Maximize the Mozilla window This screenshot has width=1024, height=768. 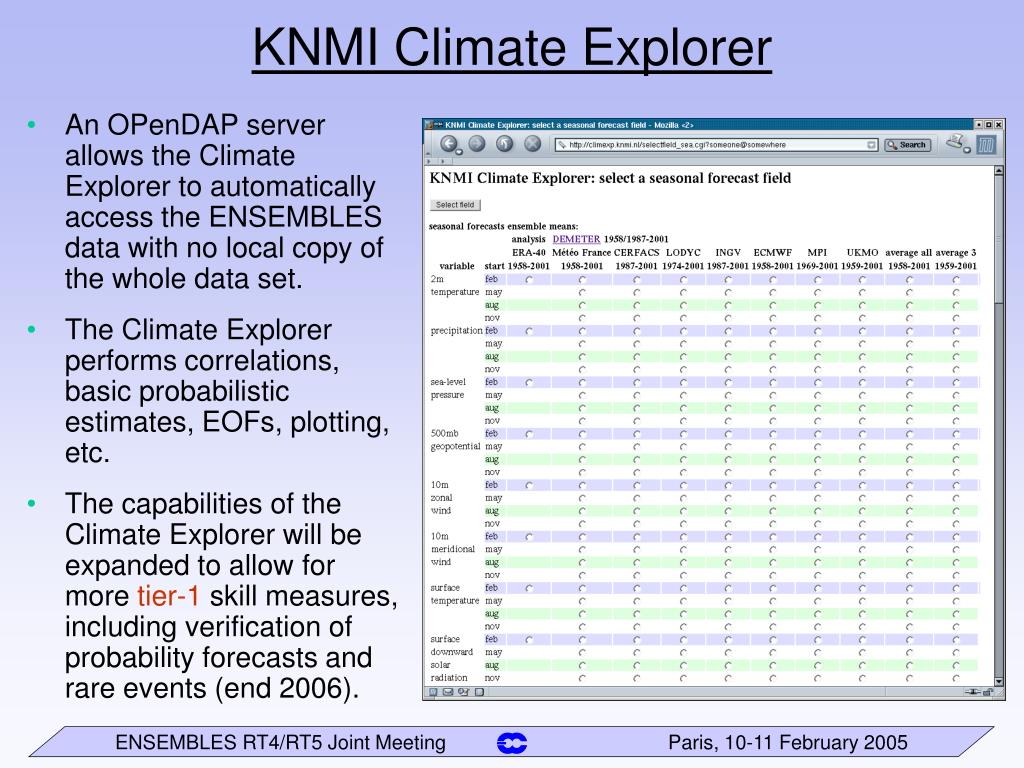[x=989, y=125]
